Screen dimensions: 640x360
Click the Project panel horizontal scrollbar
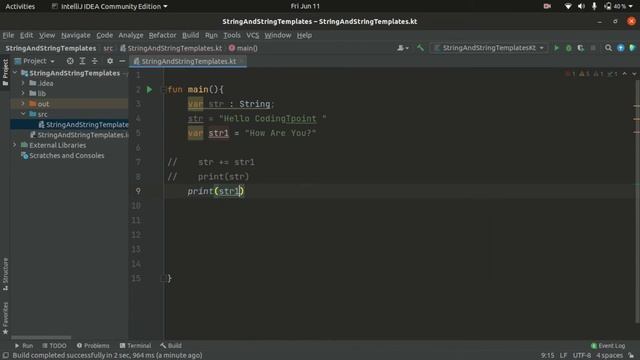[41, 338]
